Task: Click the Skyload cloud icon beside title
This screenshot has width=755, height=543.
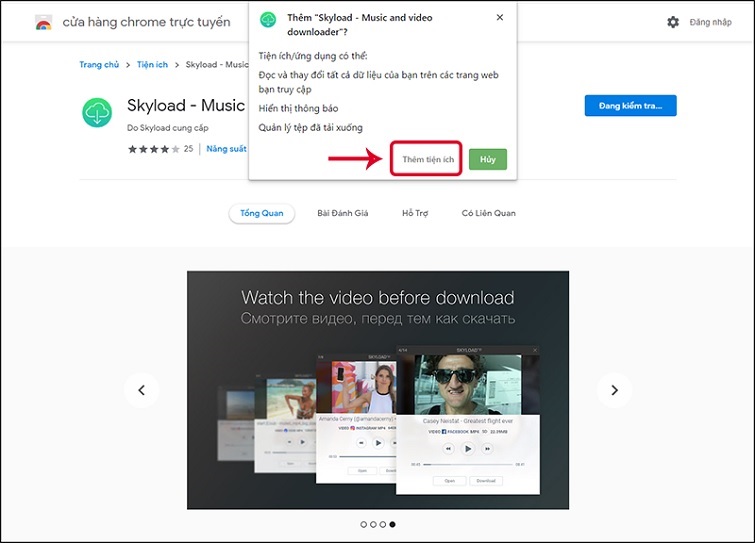Action: (97, 113)
